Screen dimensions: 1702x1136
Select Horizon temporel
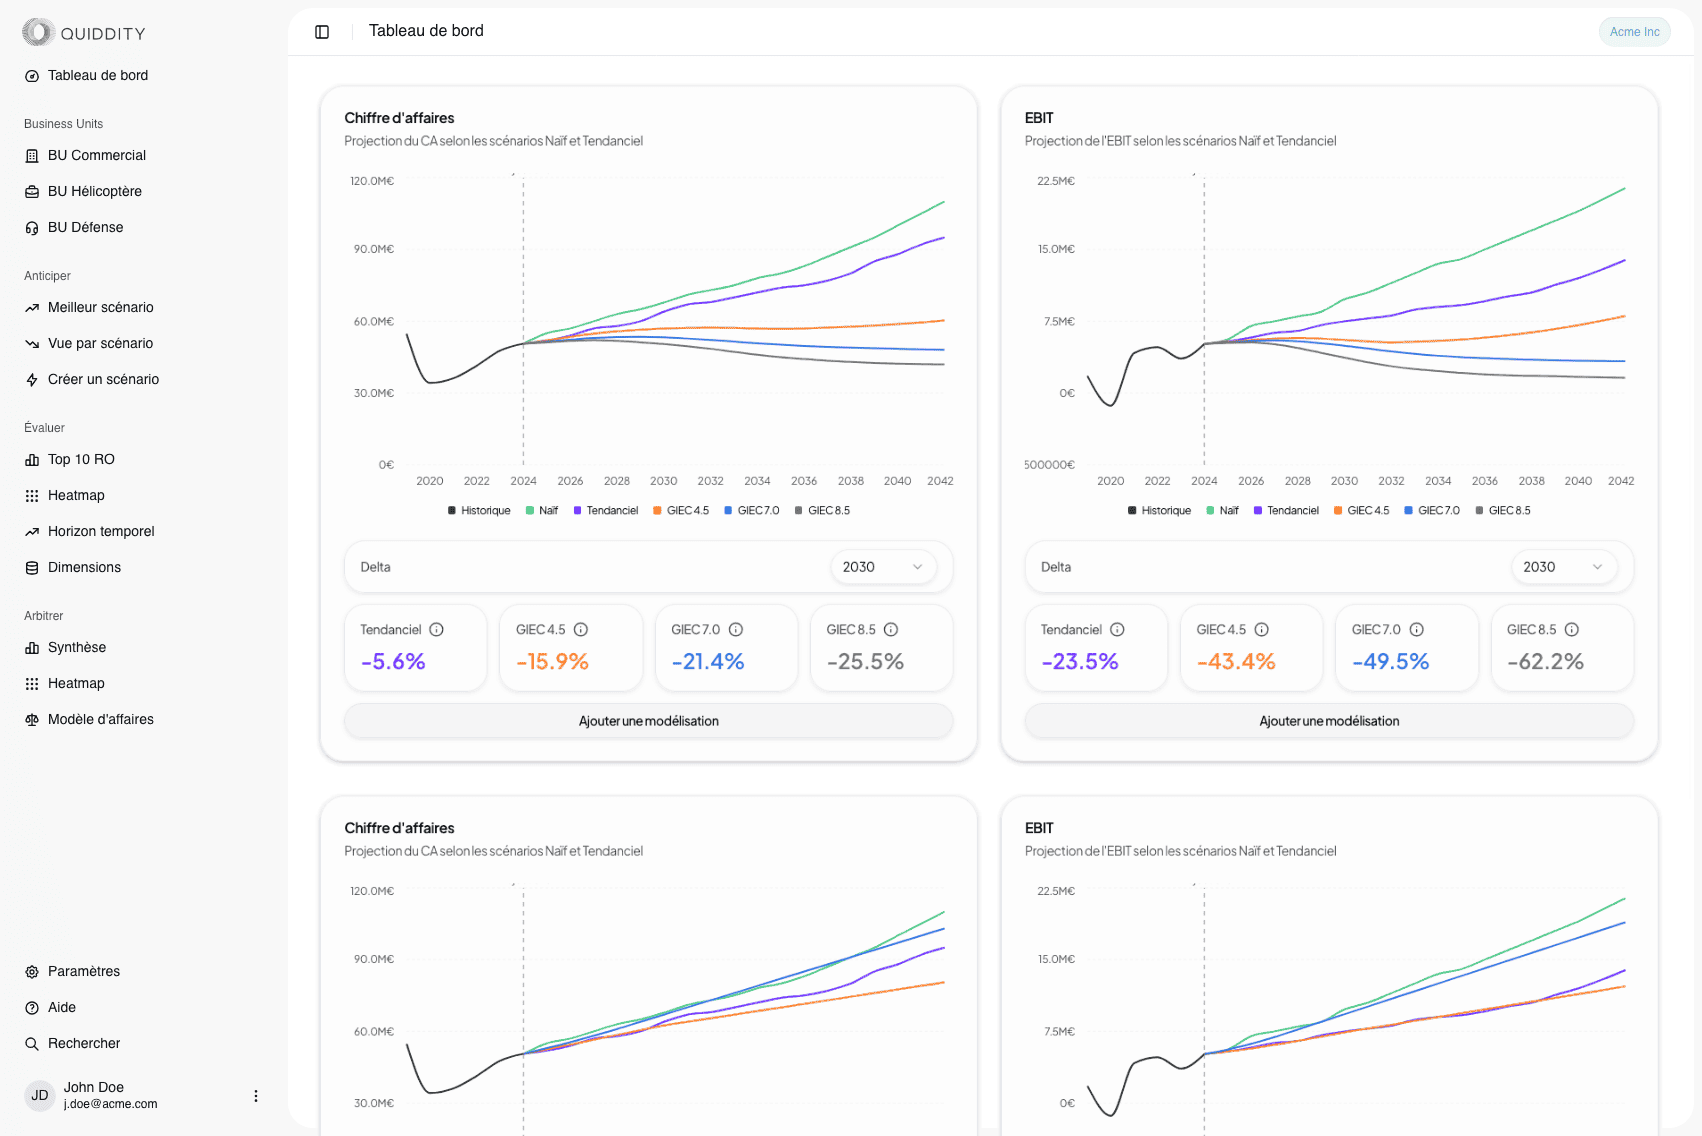point(100,531)
